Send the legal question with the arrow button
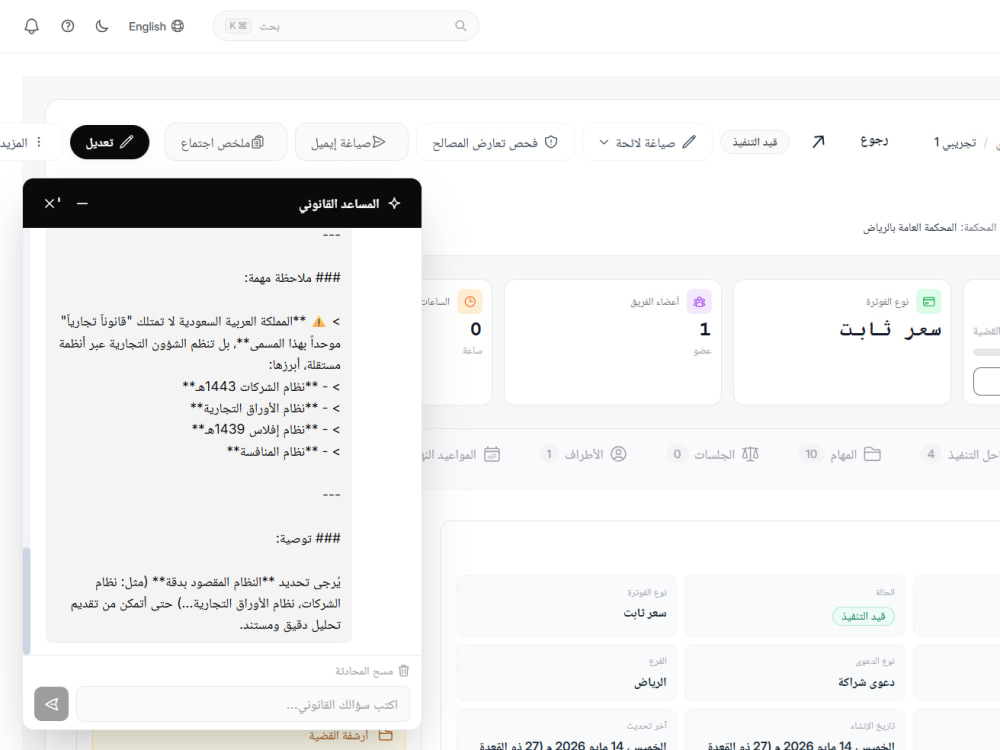 52,704
